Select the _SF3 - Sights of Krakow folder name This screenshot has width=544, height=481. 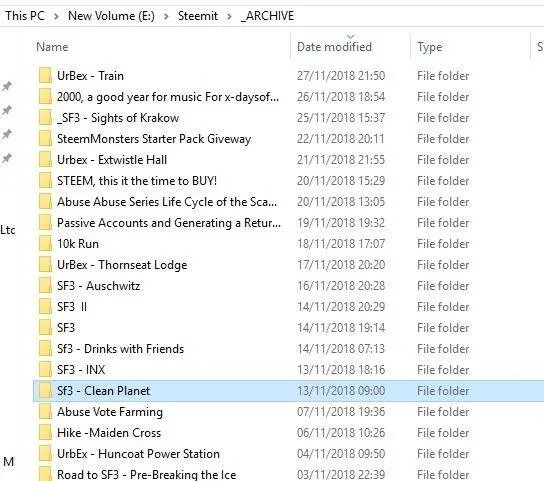point(118,118)
